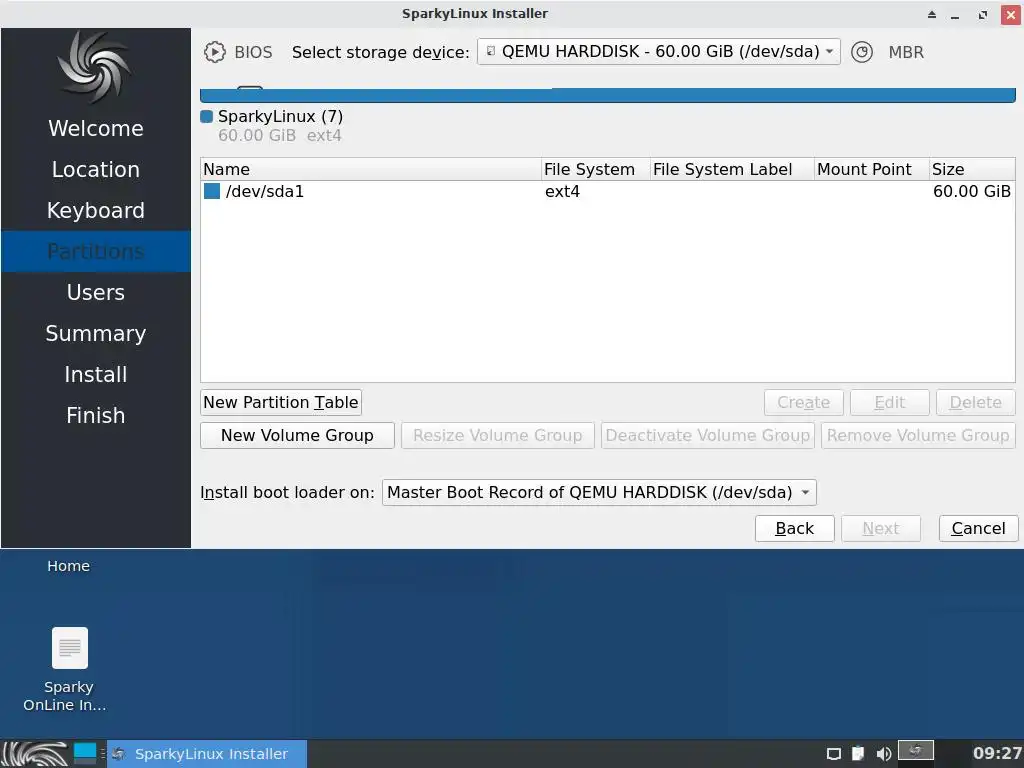Click the Home desktop label
The height and width of the screenshot is (768, 1024).
click(69, 566)
